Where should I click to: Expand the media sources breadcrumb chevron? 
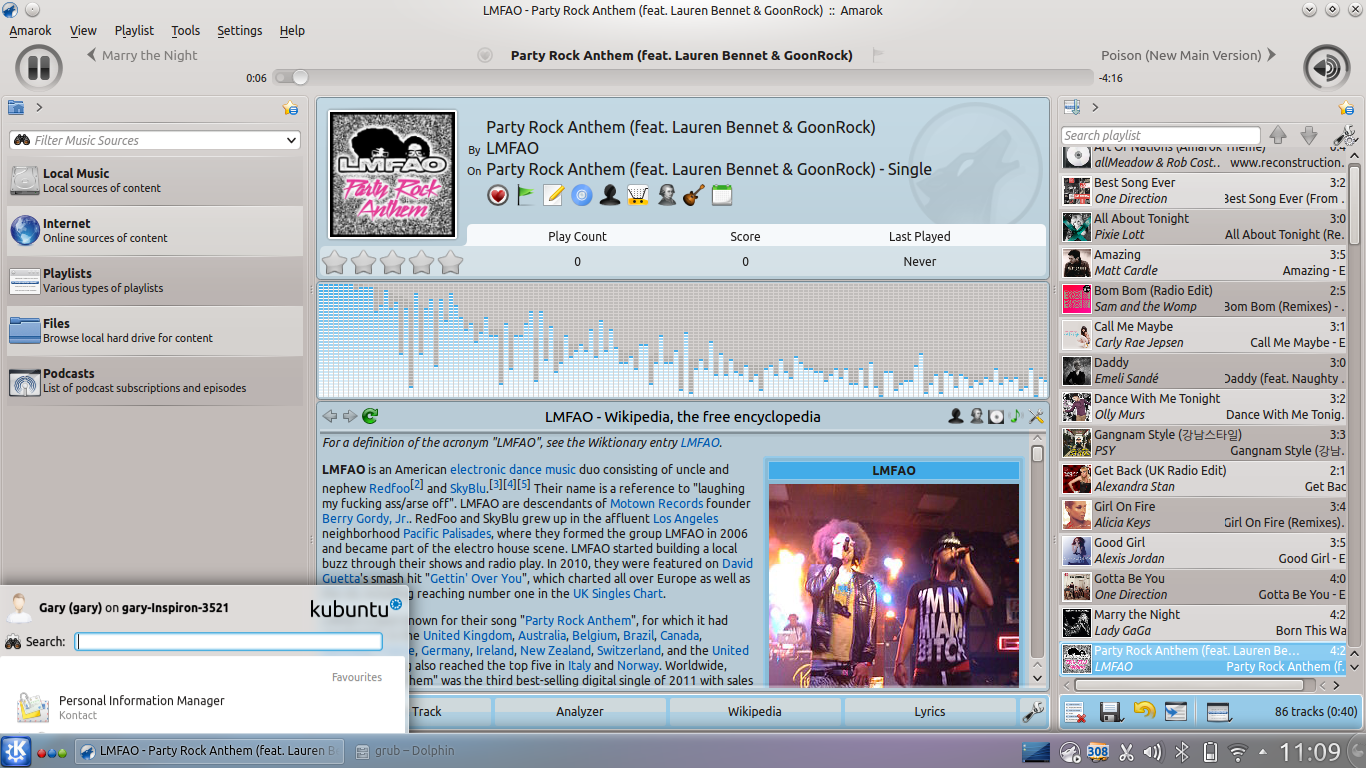[x=39, y=108]
